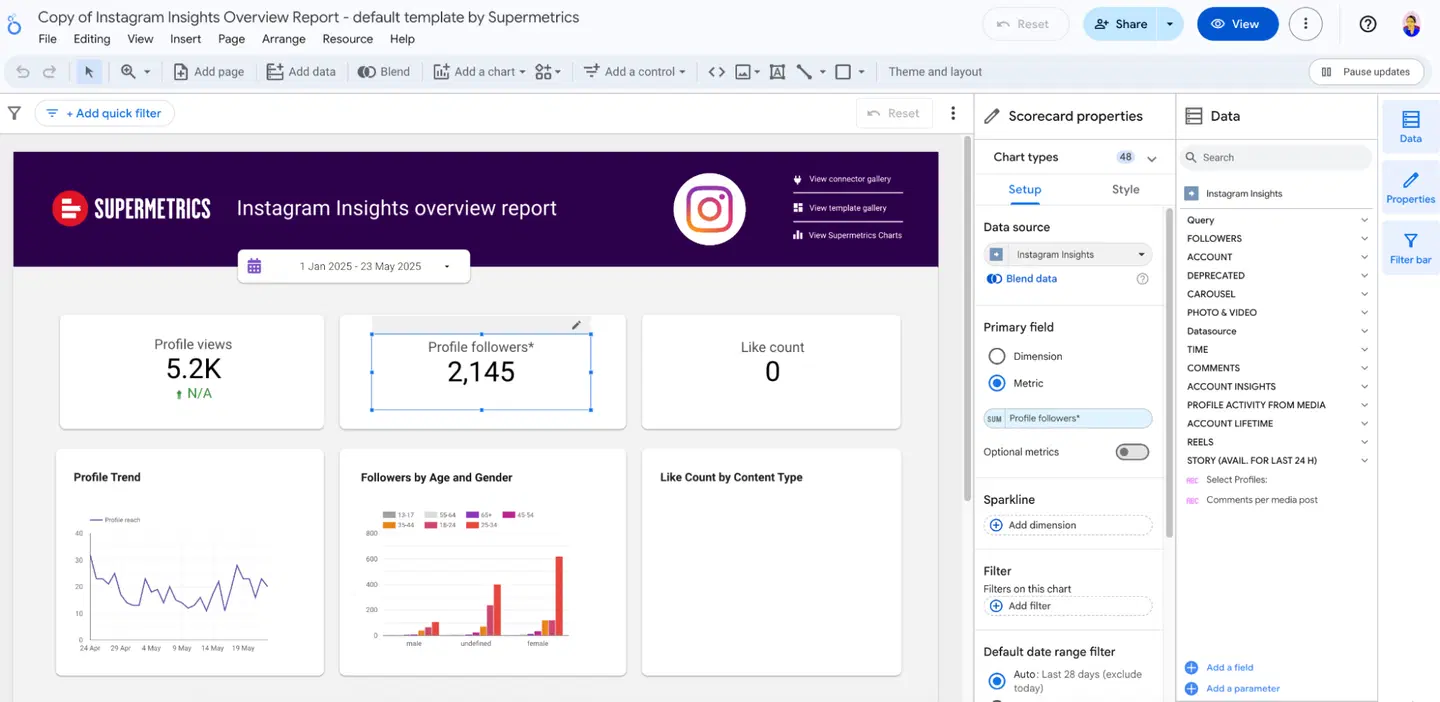Open the Blend tool in the toolbar
This screenshot has height=702, width=1440.
click(x=384, y=71)
